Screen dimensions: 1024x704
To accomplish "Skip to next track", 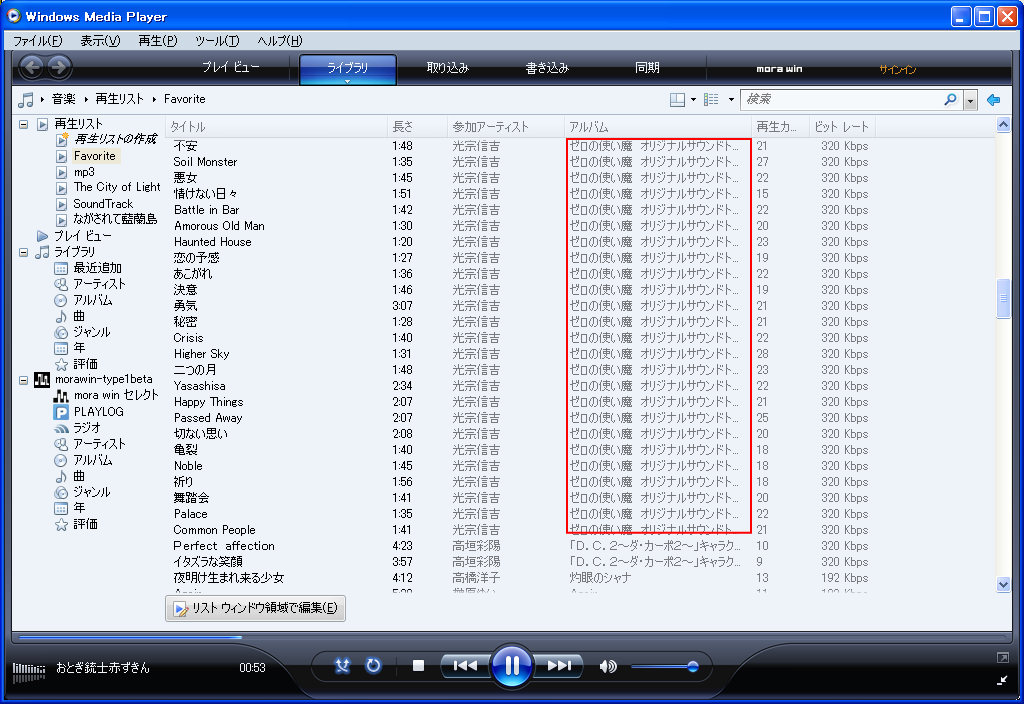I will 559,665.
